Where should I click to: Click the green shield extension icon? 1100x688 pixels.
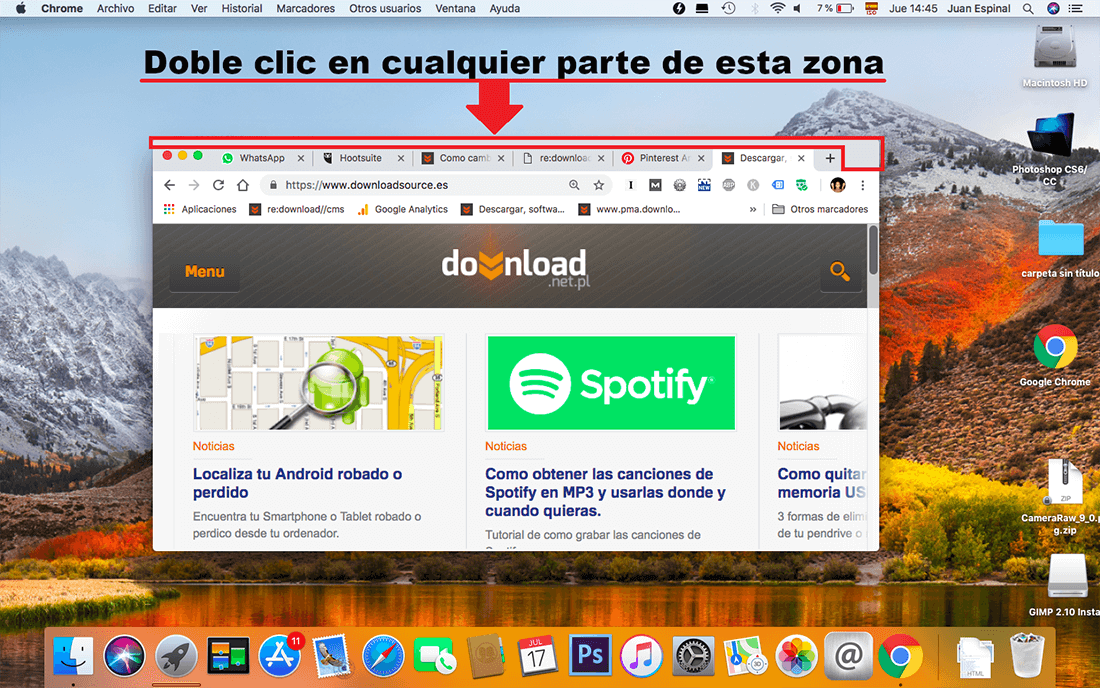[801, 185]
